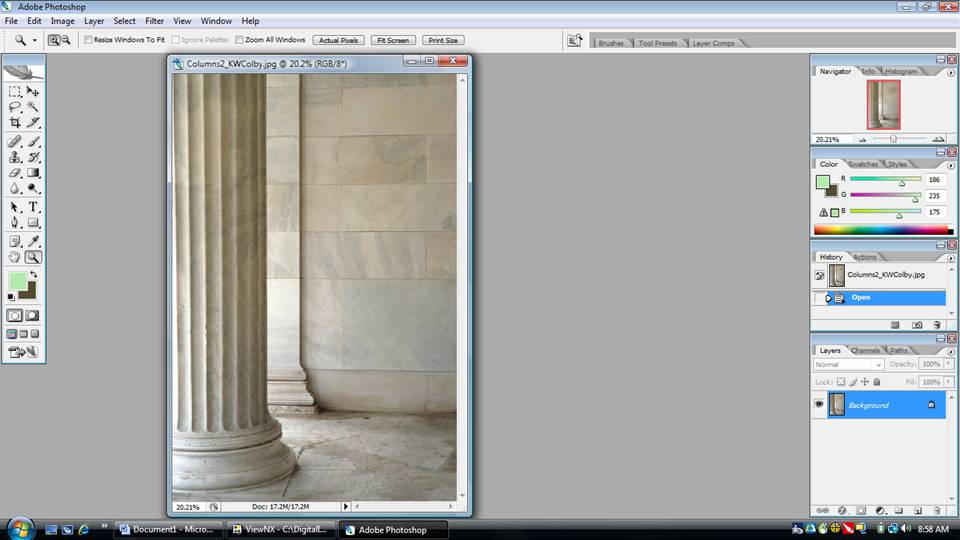The image size is (960, 540).
Task: Select the Hand tool
Action: click(x=15, y=257)
